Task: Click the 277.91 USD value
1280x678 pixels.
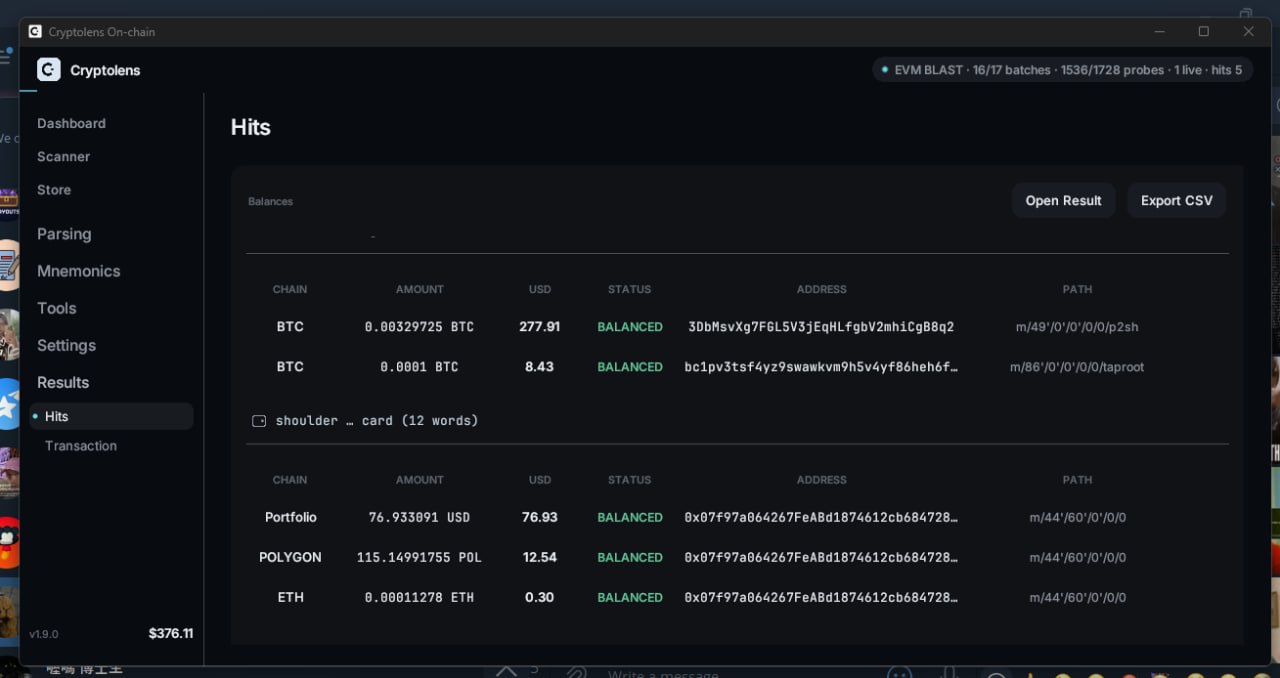Action: pos(540,327)
